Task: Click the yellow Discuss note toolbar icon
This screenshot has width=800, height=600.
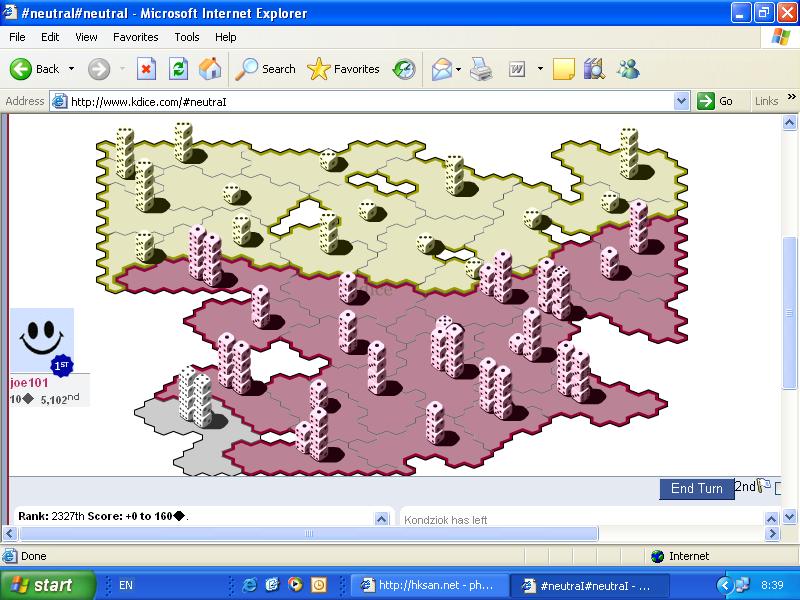Action: [x=564, y=69]
